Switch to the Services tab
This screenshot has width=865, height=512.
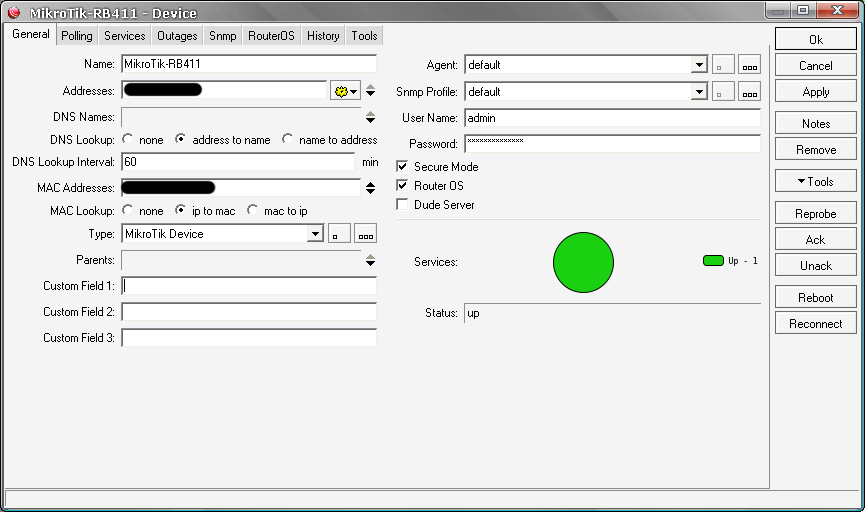tap(125, 36)
